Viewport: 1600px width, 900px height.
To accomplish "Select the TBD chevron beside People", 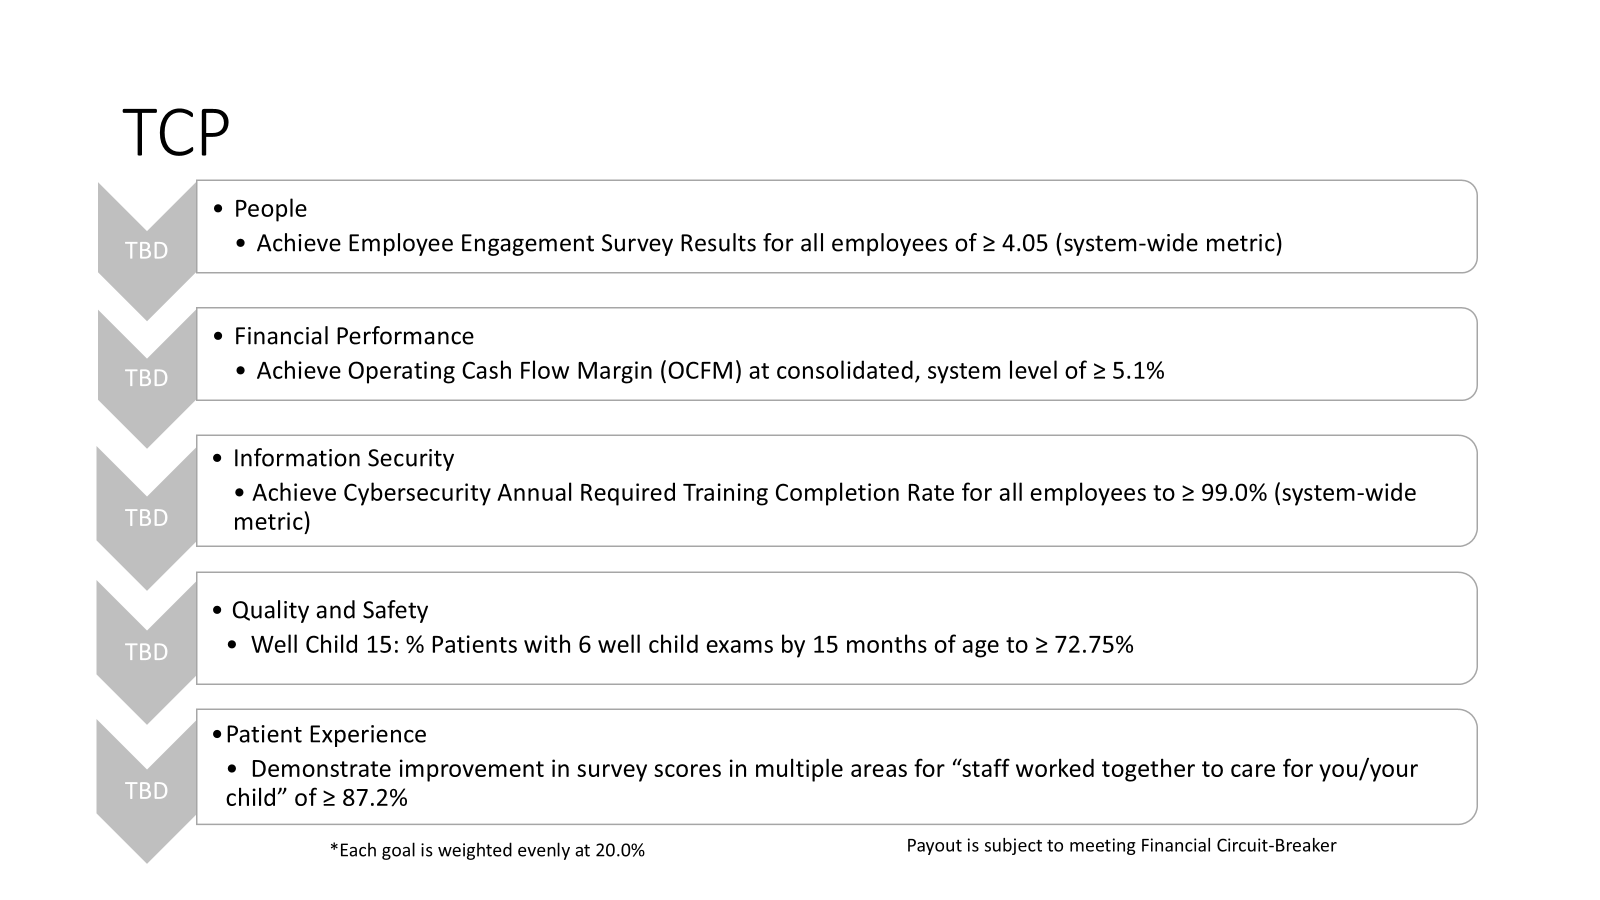I will [147, 251].
